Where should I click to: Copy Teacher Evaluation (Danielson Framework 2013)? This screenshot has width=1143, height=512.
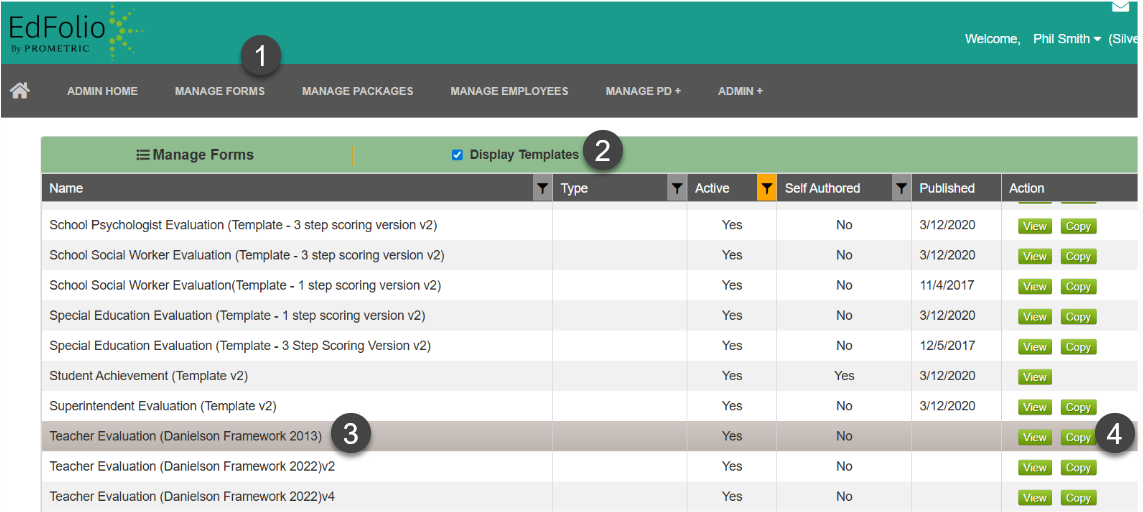(x=1078, y=437)
